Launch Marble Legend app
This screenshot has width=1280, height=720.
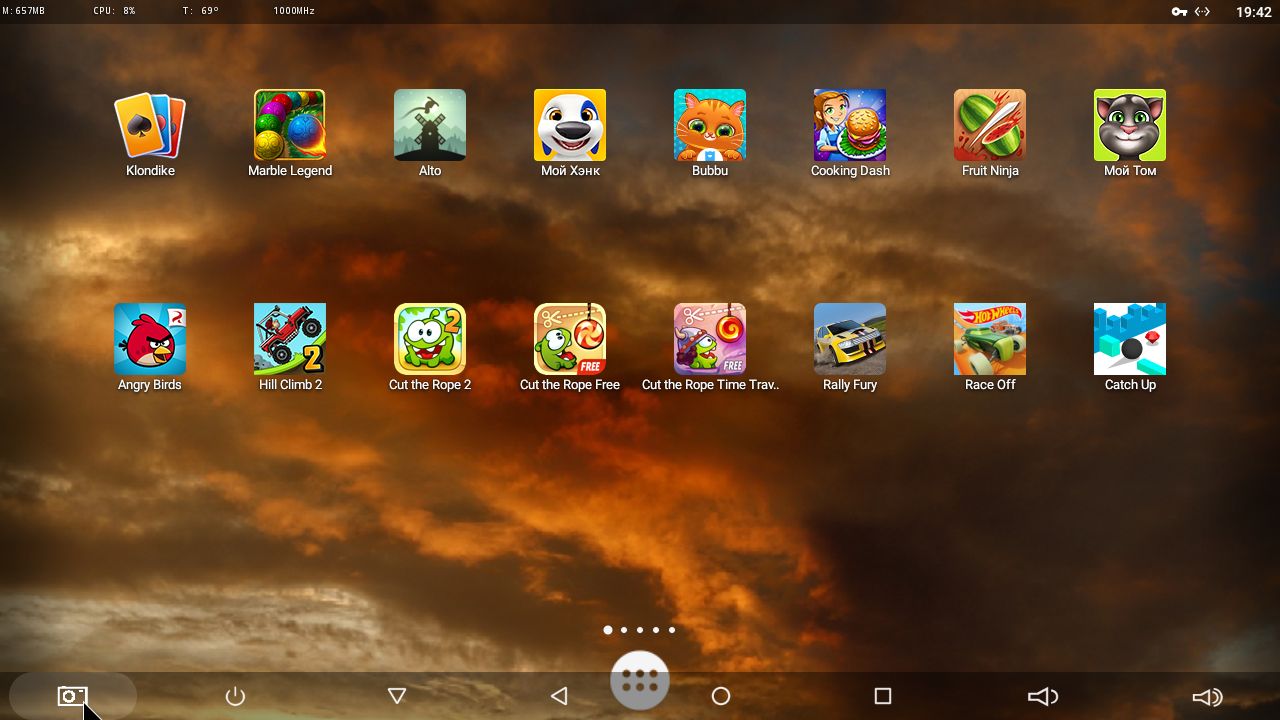coord(290,125)
